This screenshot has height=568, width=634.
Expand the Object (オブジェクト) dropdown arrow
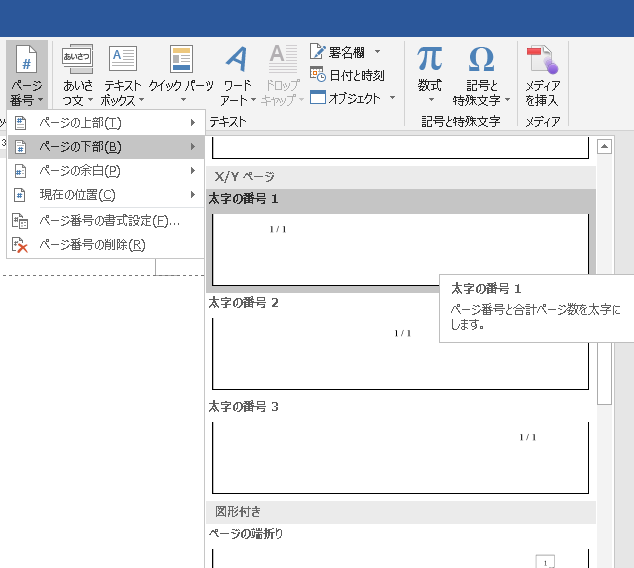392,98
